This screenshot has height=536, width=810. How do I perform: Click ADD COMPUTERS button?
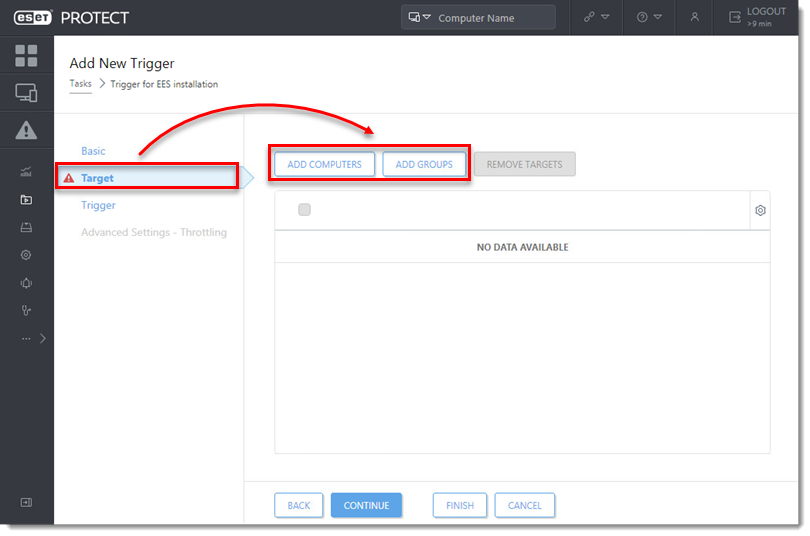(x=324, y=164)
